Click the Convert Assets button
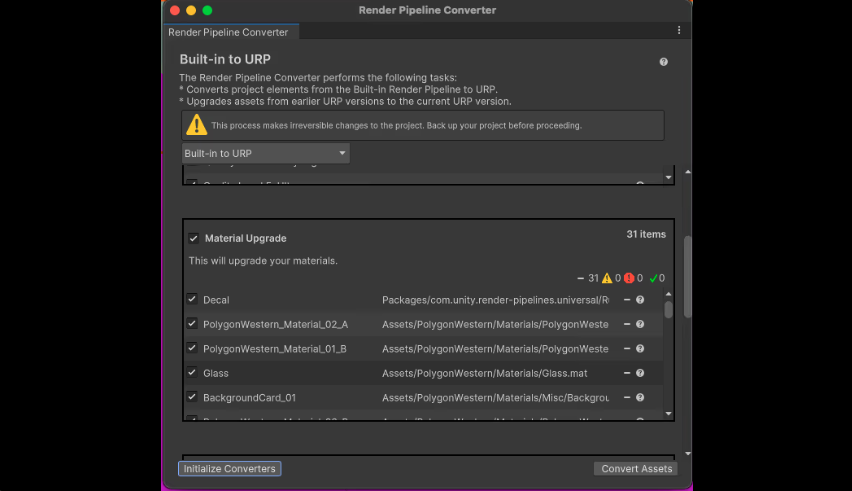The height and width of the screenshot is (491, 852). point(636,469)
